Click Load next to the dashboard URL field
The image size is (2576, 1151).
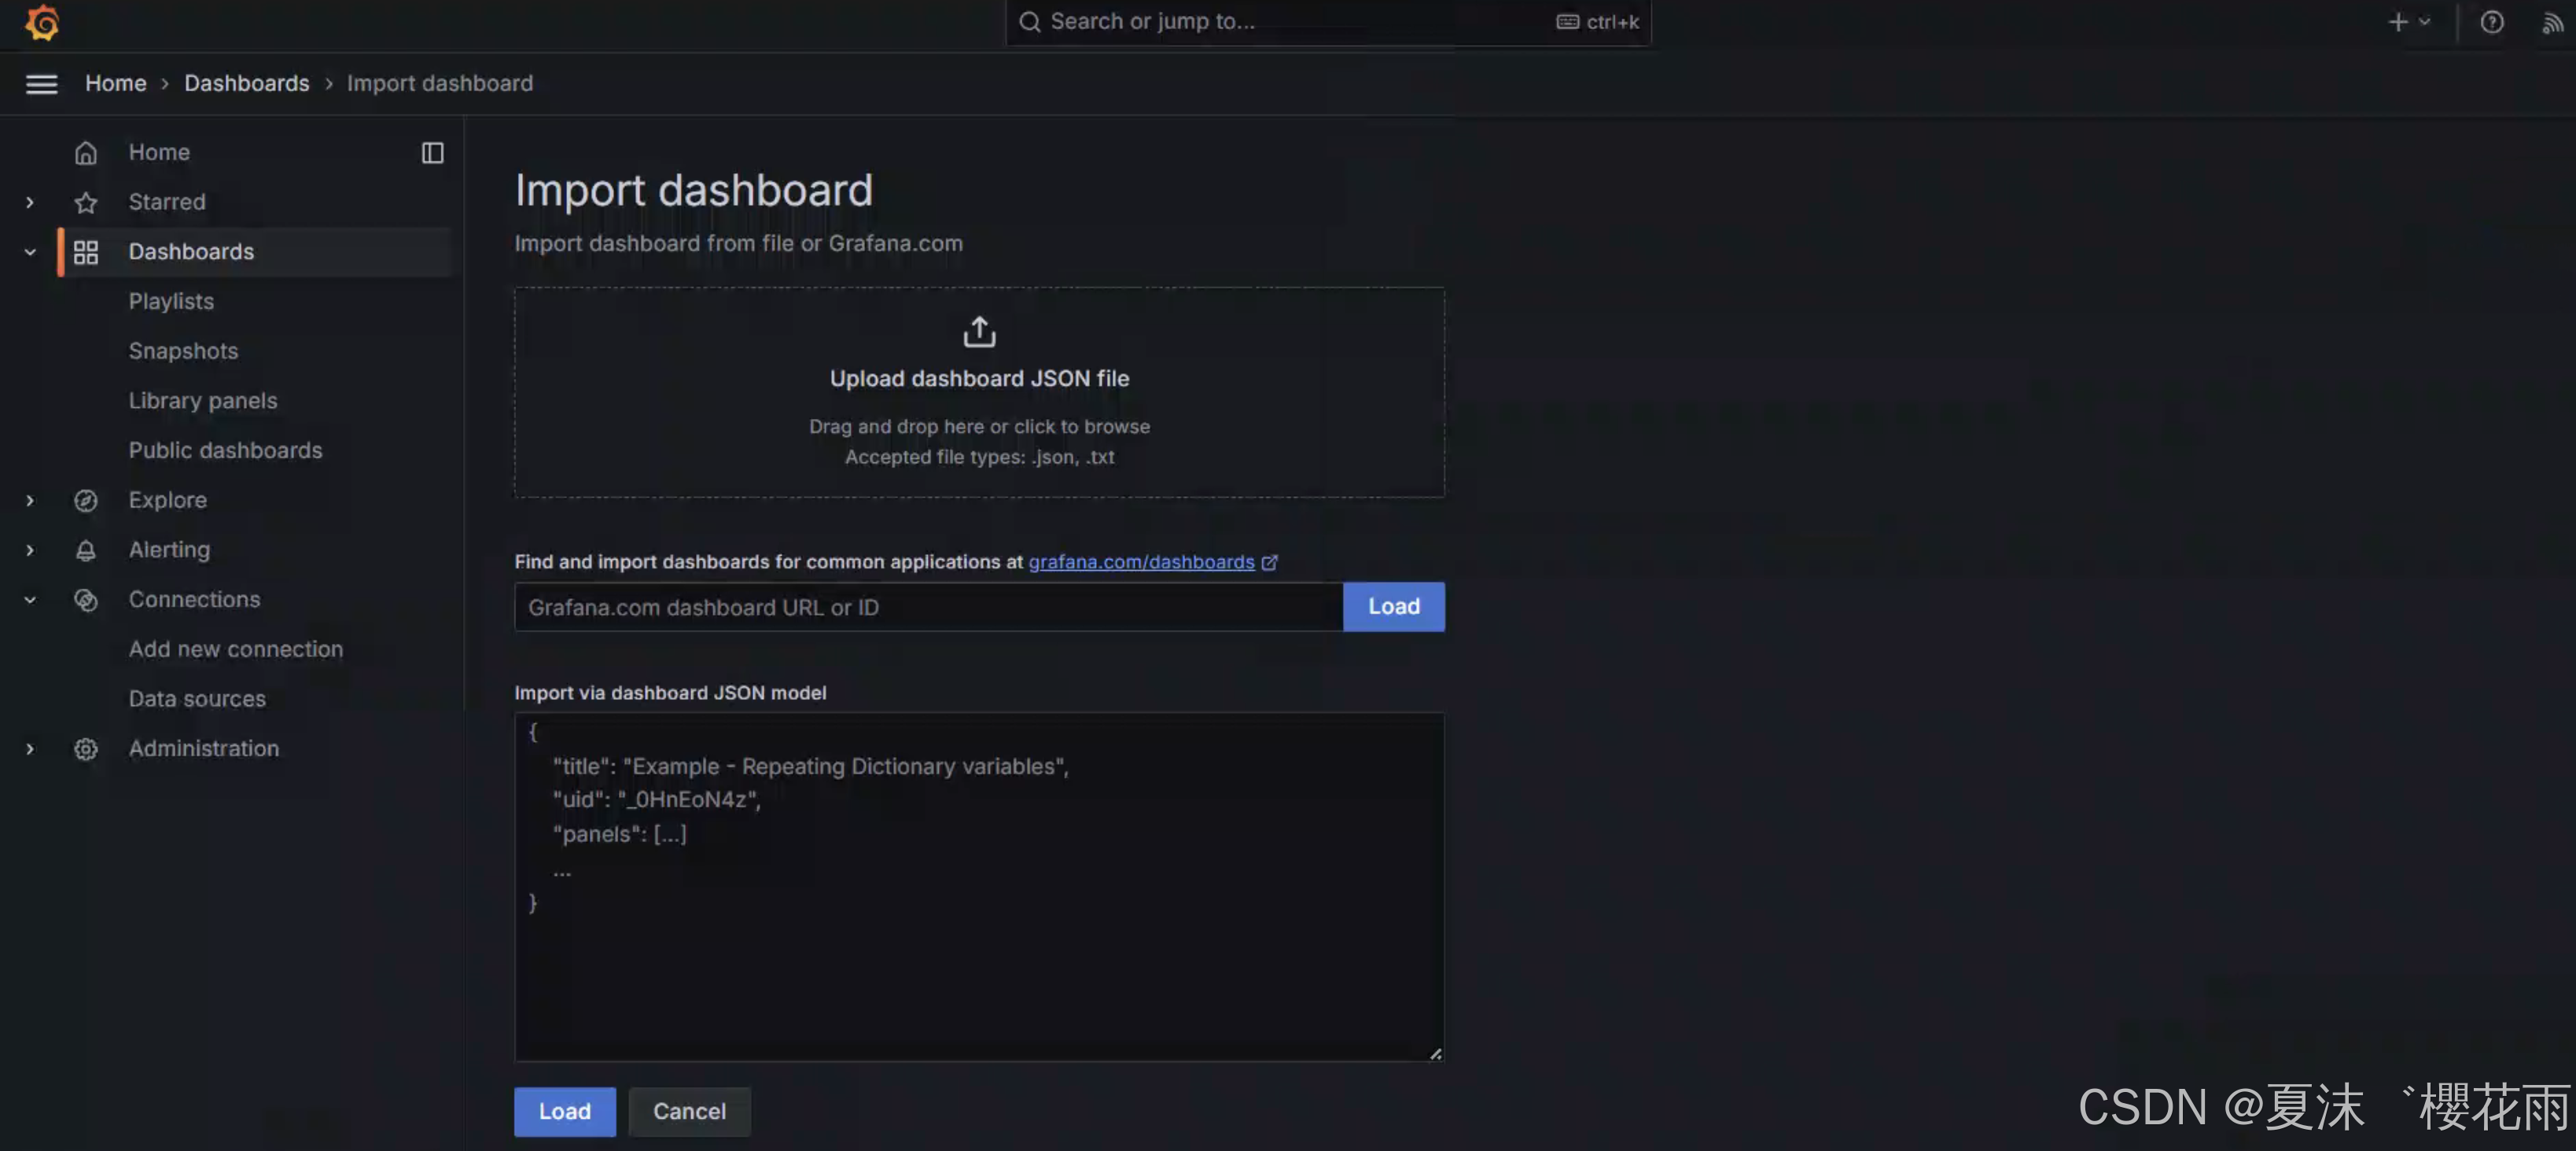[1393, 606]
